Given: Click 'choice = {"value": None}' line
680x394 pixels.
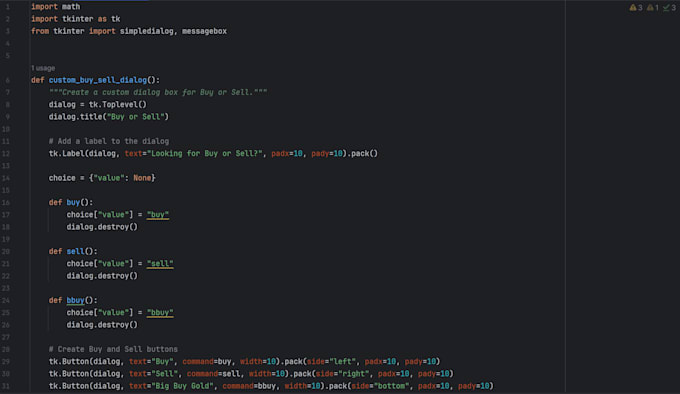Looking at the screenshot, I should click(x=102, y=178).
